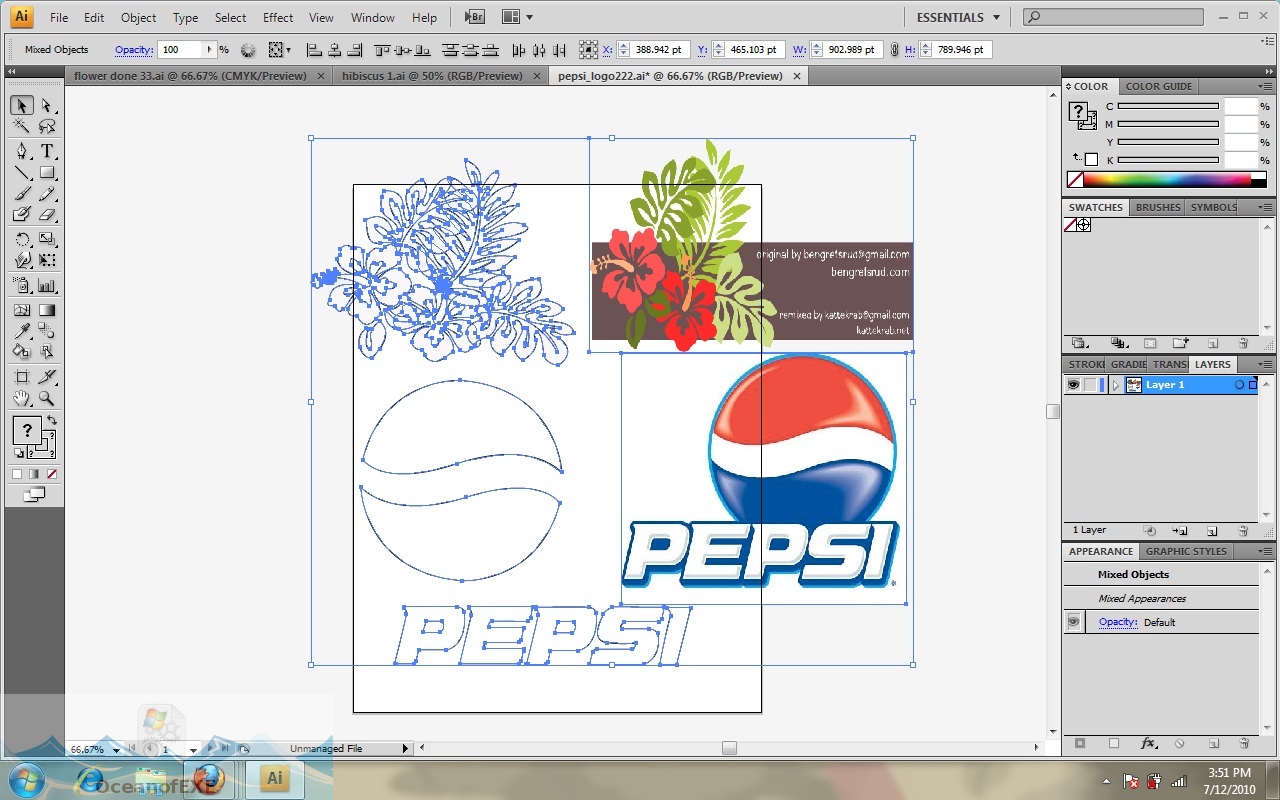Open the Opacity slider arrow in control bar
Image resolution: width=1280 pixels, height=800 pixels.
tap(210, 49)
